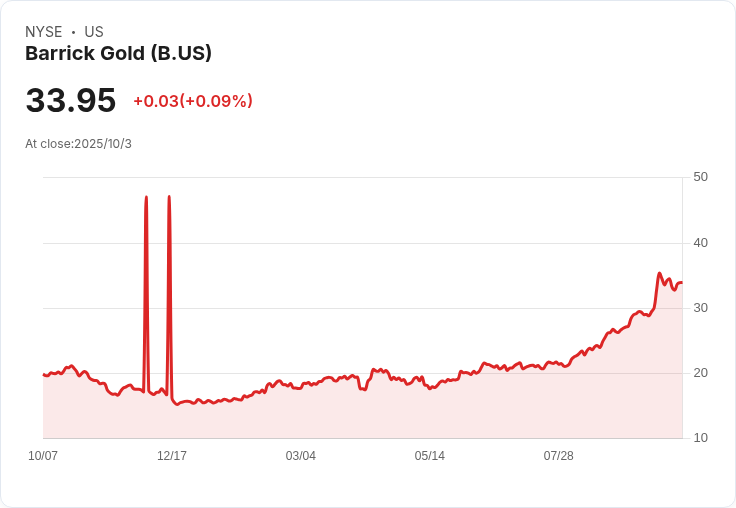Click the 12/17 date label on x-axis
The height and width of the screenshot is (508, 736).
click(172, 455)
